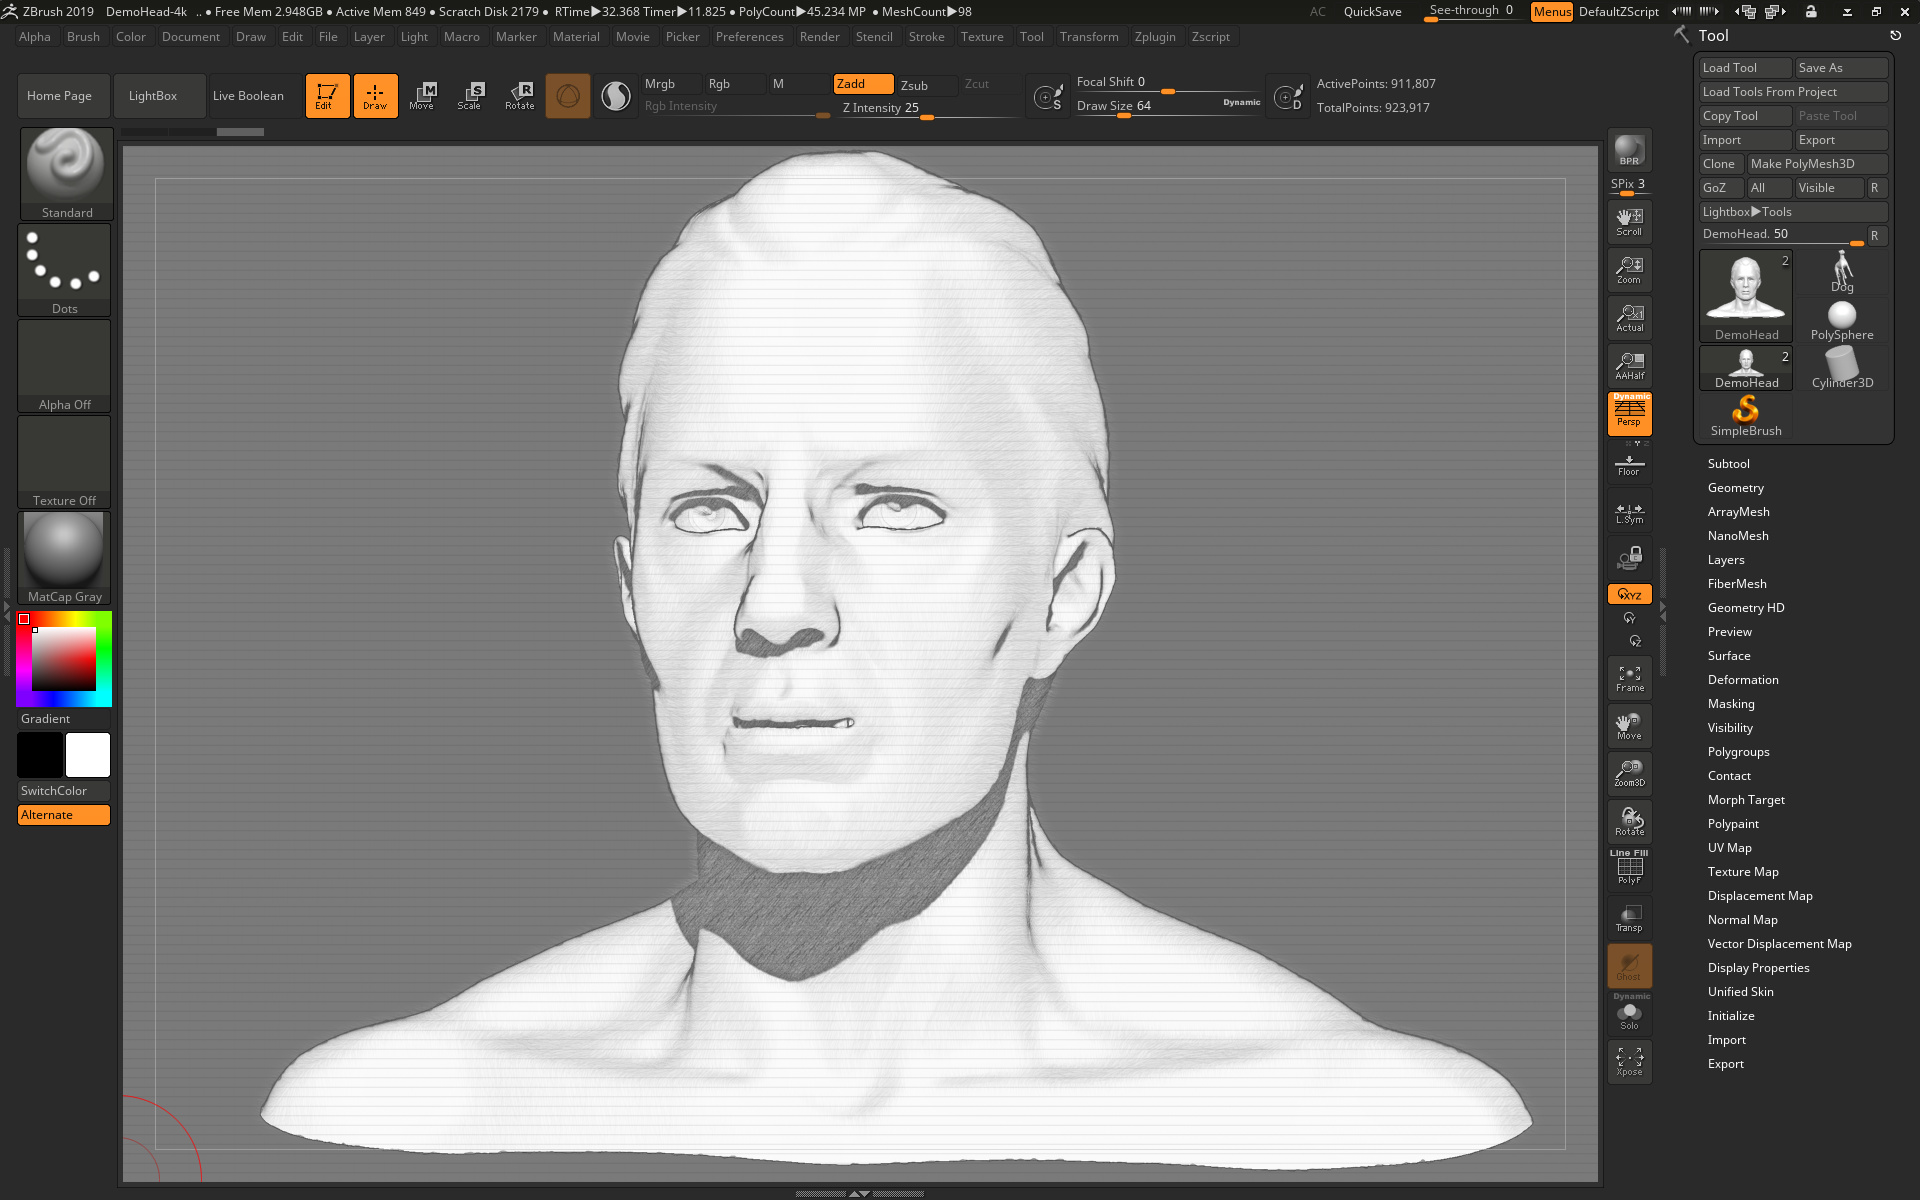This screenshot has width=1920, height=1200.
Task: Click the Floor grid icon
Action: 1629,465
